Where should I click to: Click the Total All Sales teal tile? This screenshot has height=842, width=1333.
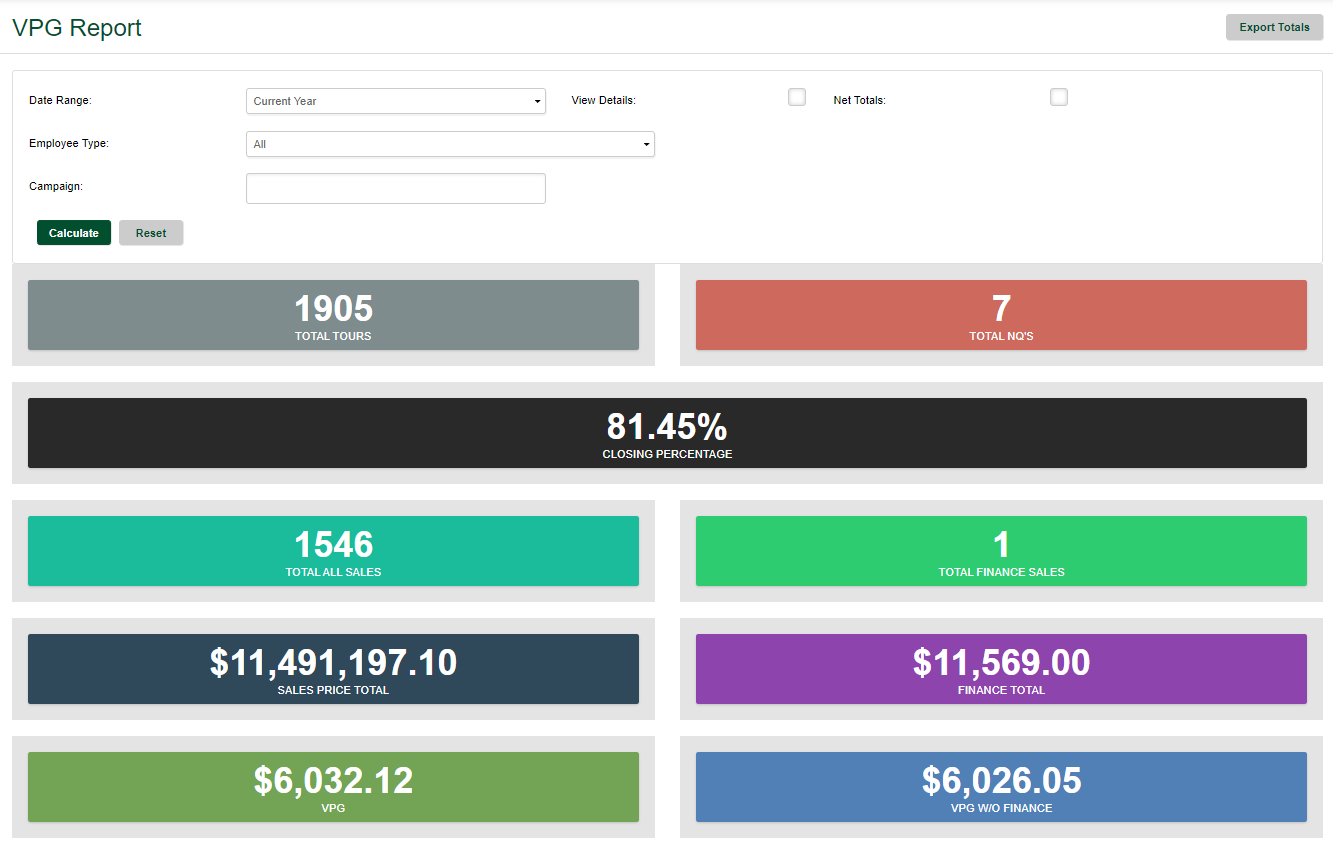coord(333,551)
